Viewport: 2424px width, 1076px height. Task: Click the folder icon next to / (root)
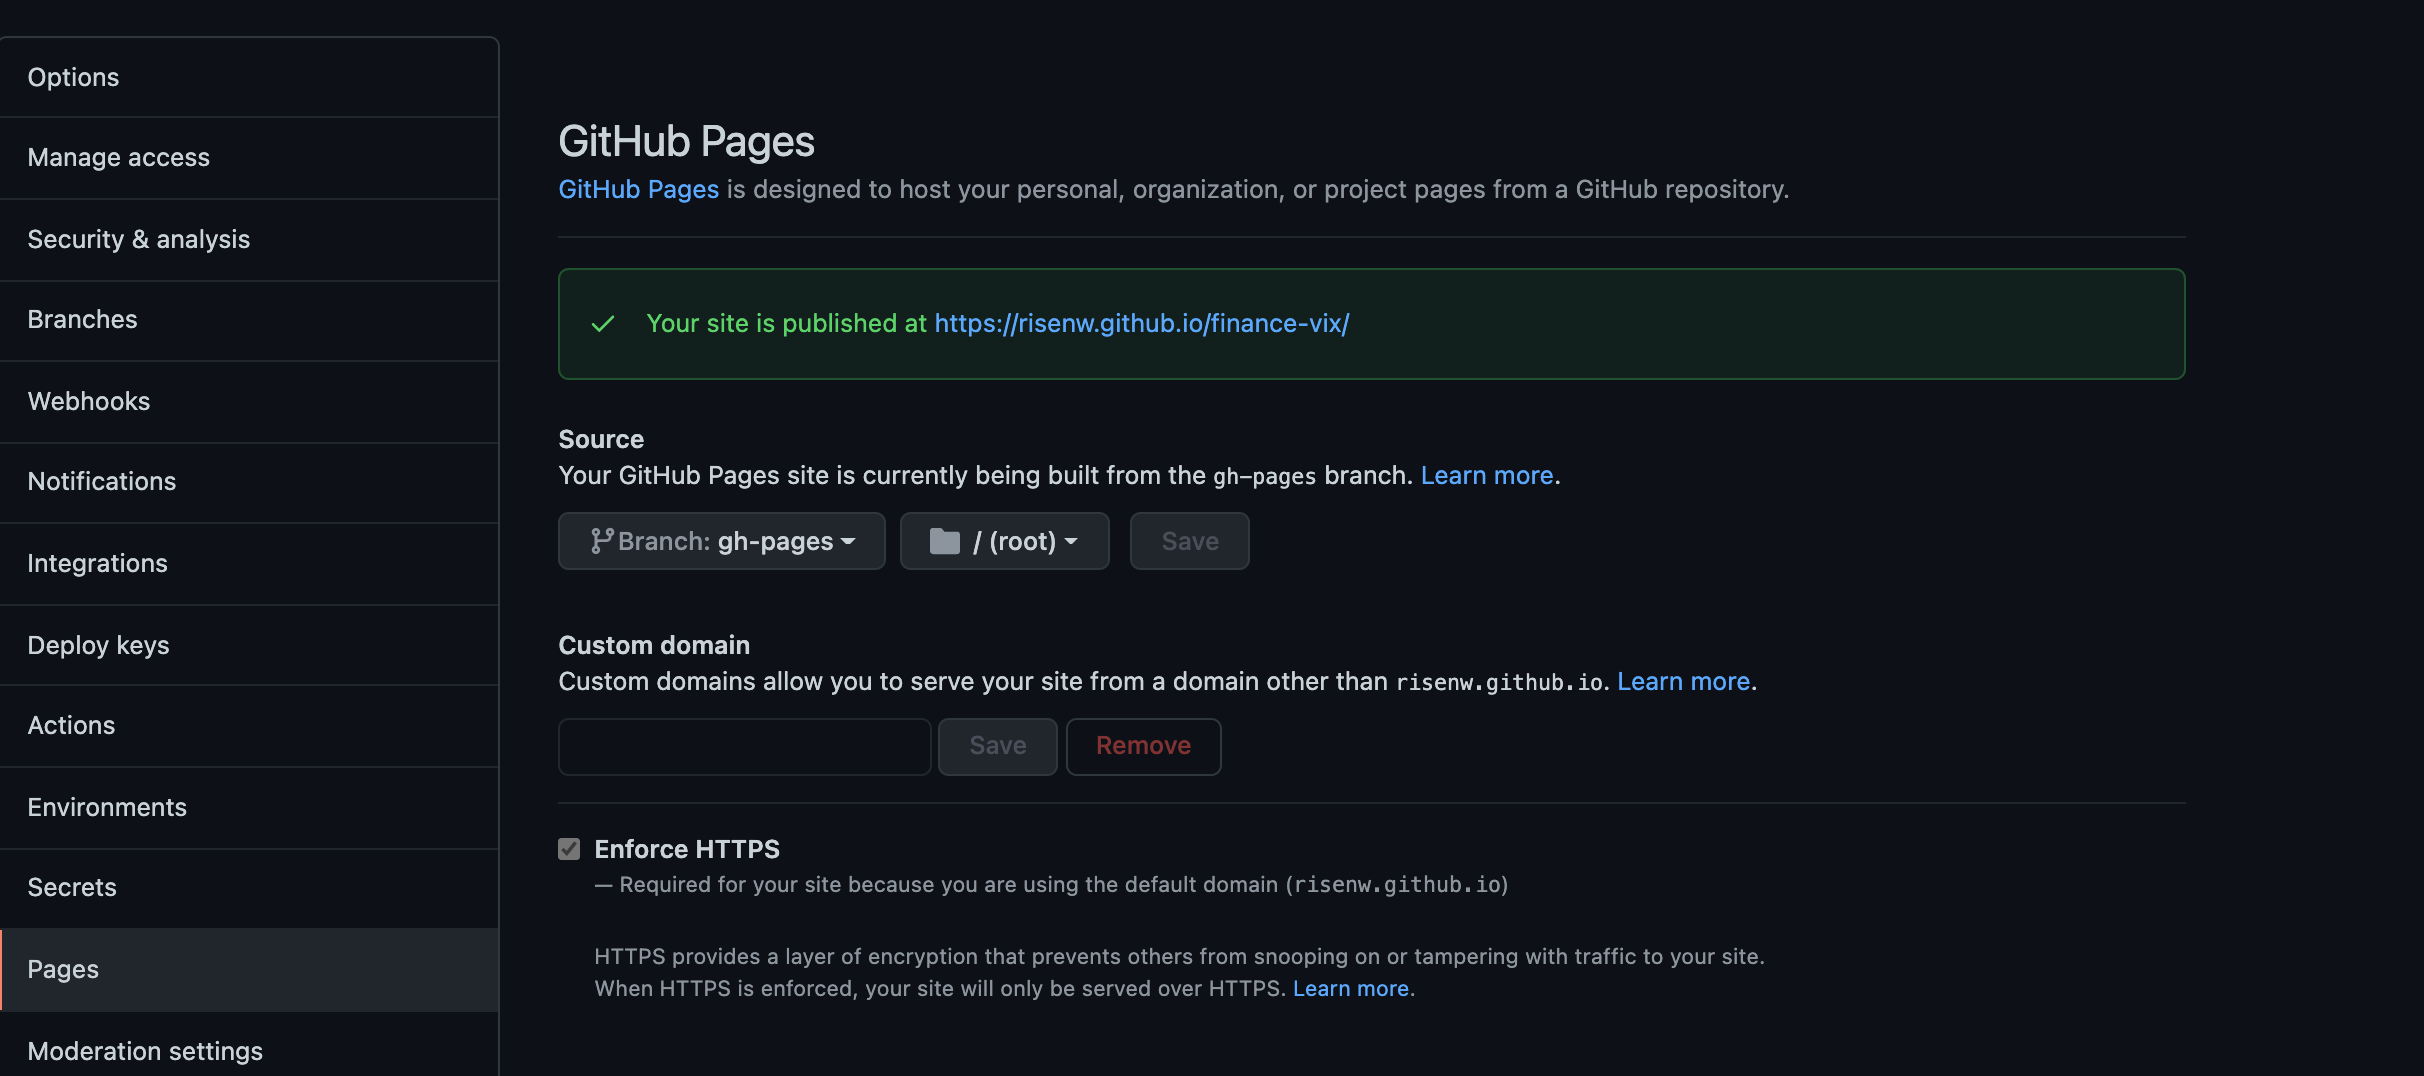coord(944,541)
